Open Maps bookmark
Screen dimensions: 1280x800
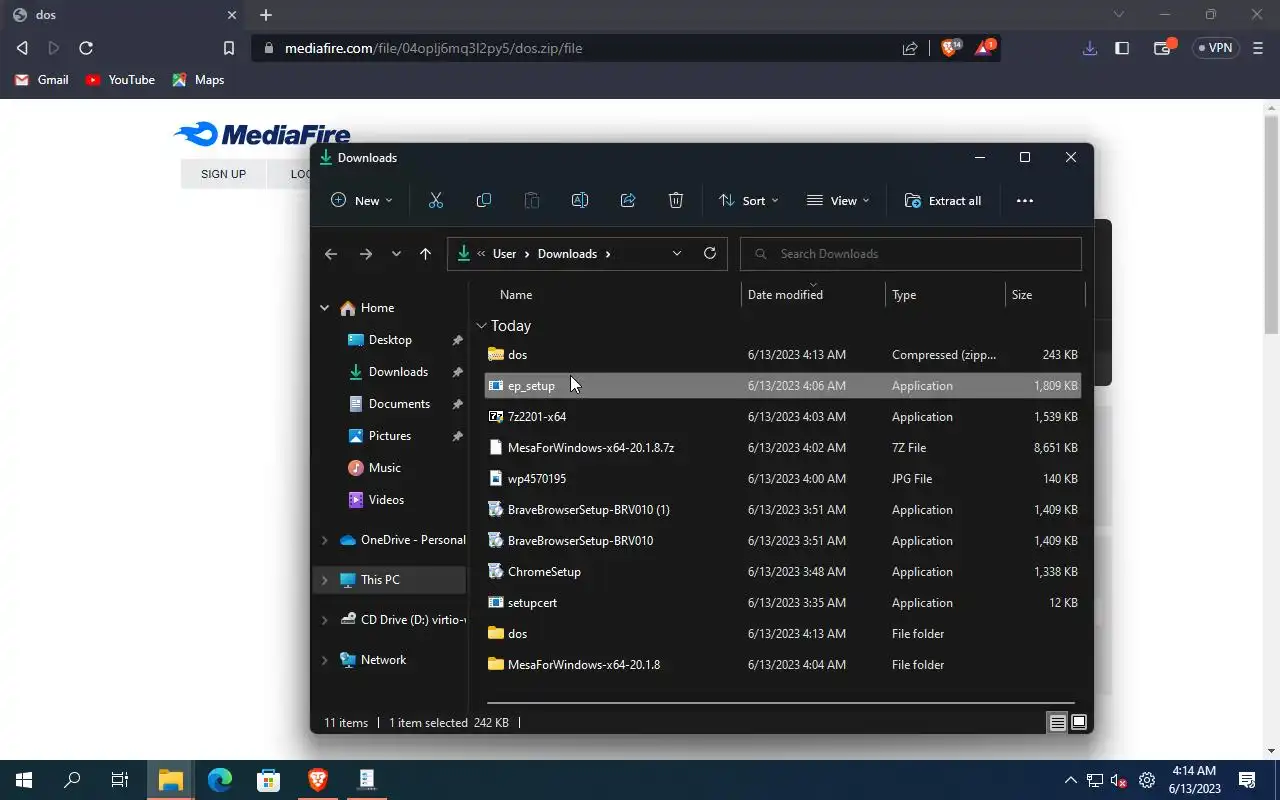[198, 80]
